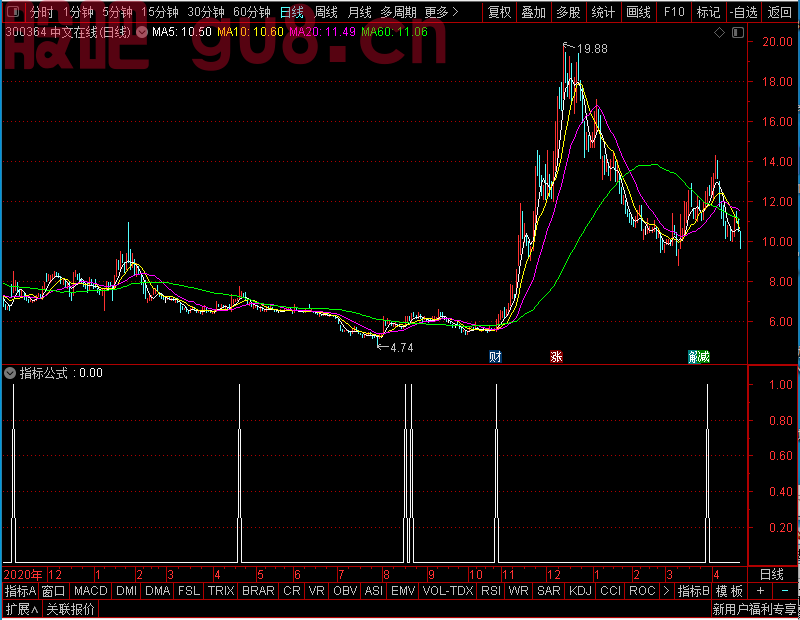
Task: Expand the 更多 periods menu
Action: pyautogui.click(x=441, y=12)
